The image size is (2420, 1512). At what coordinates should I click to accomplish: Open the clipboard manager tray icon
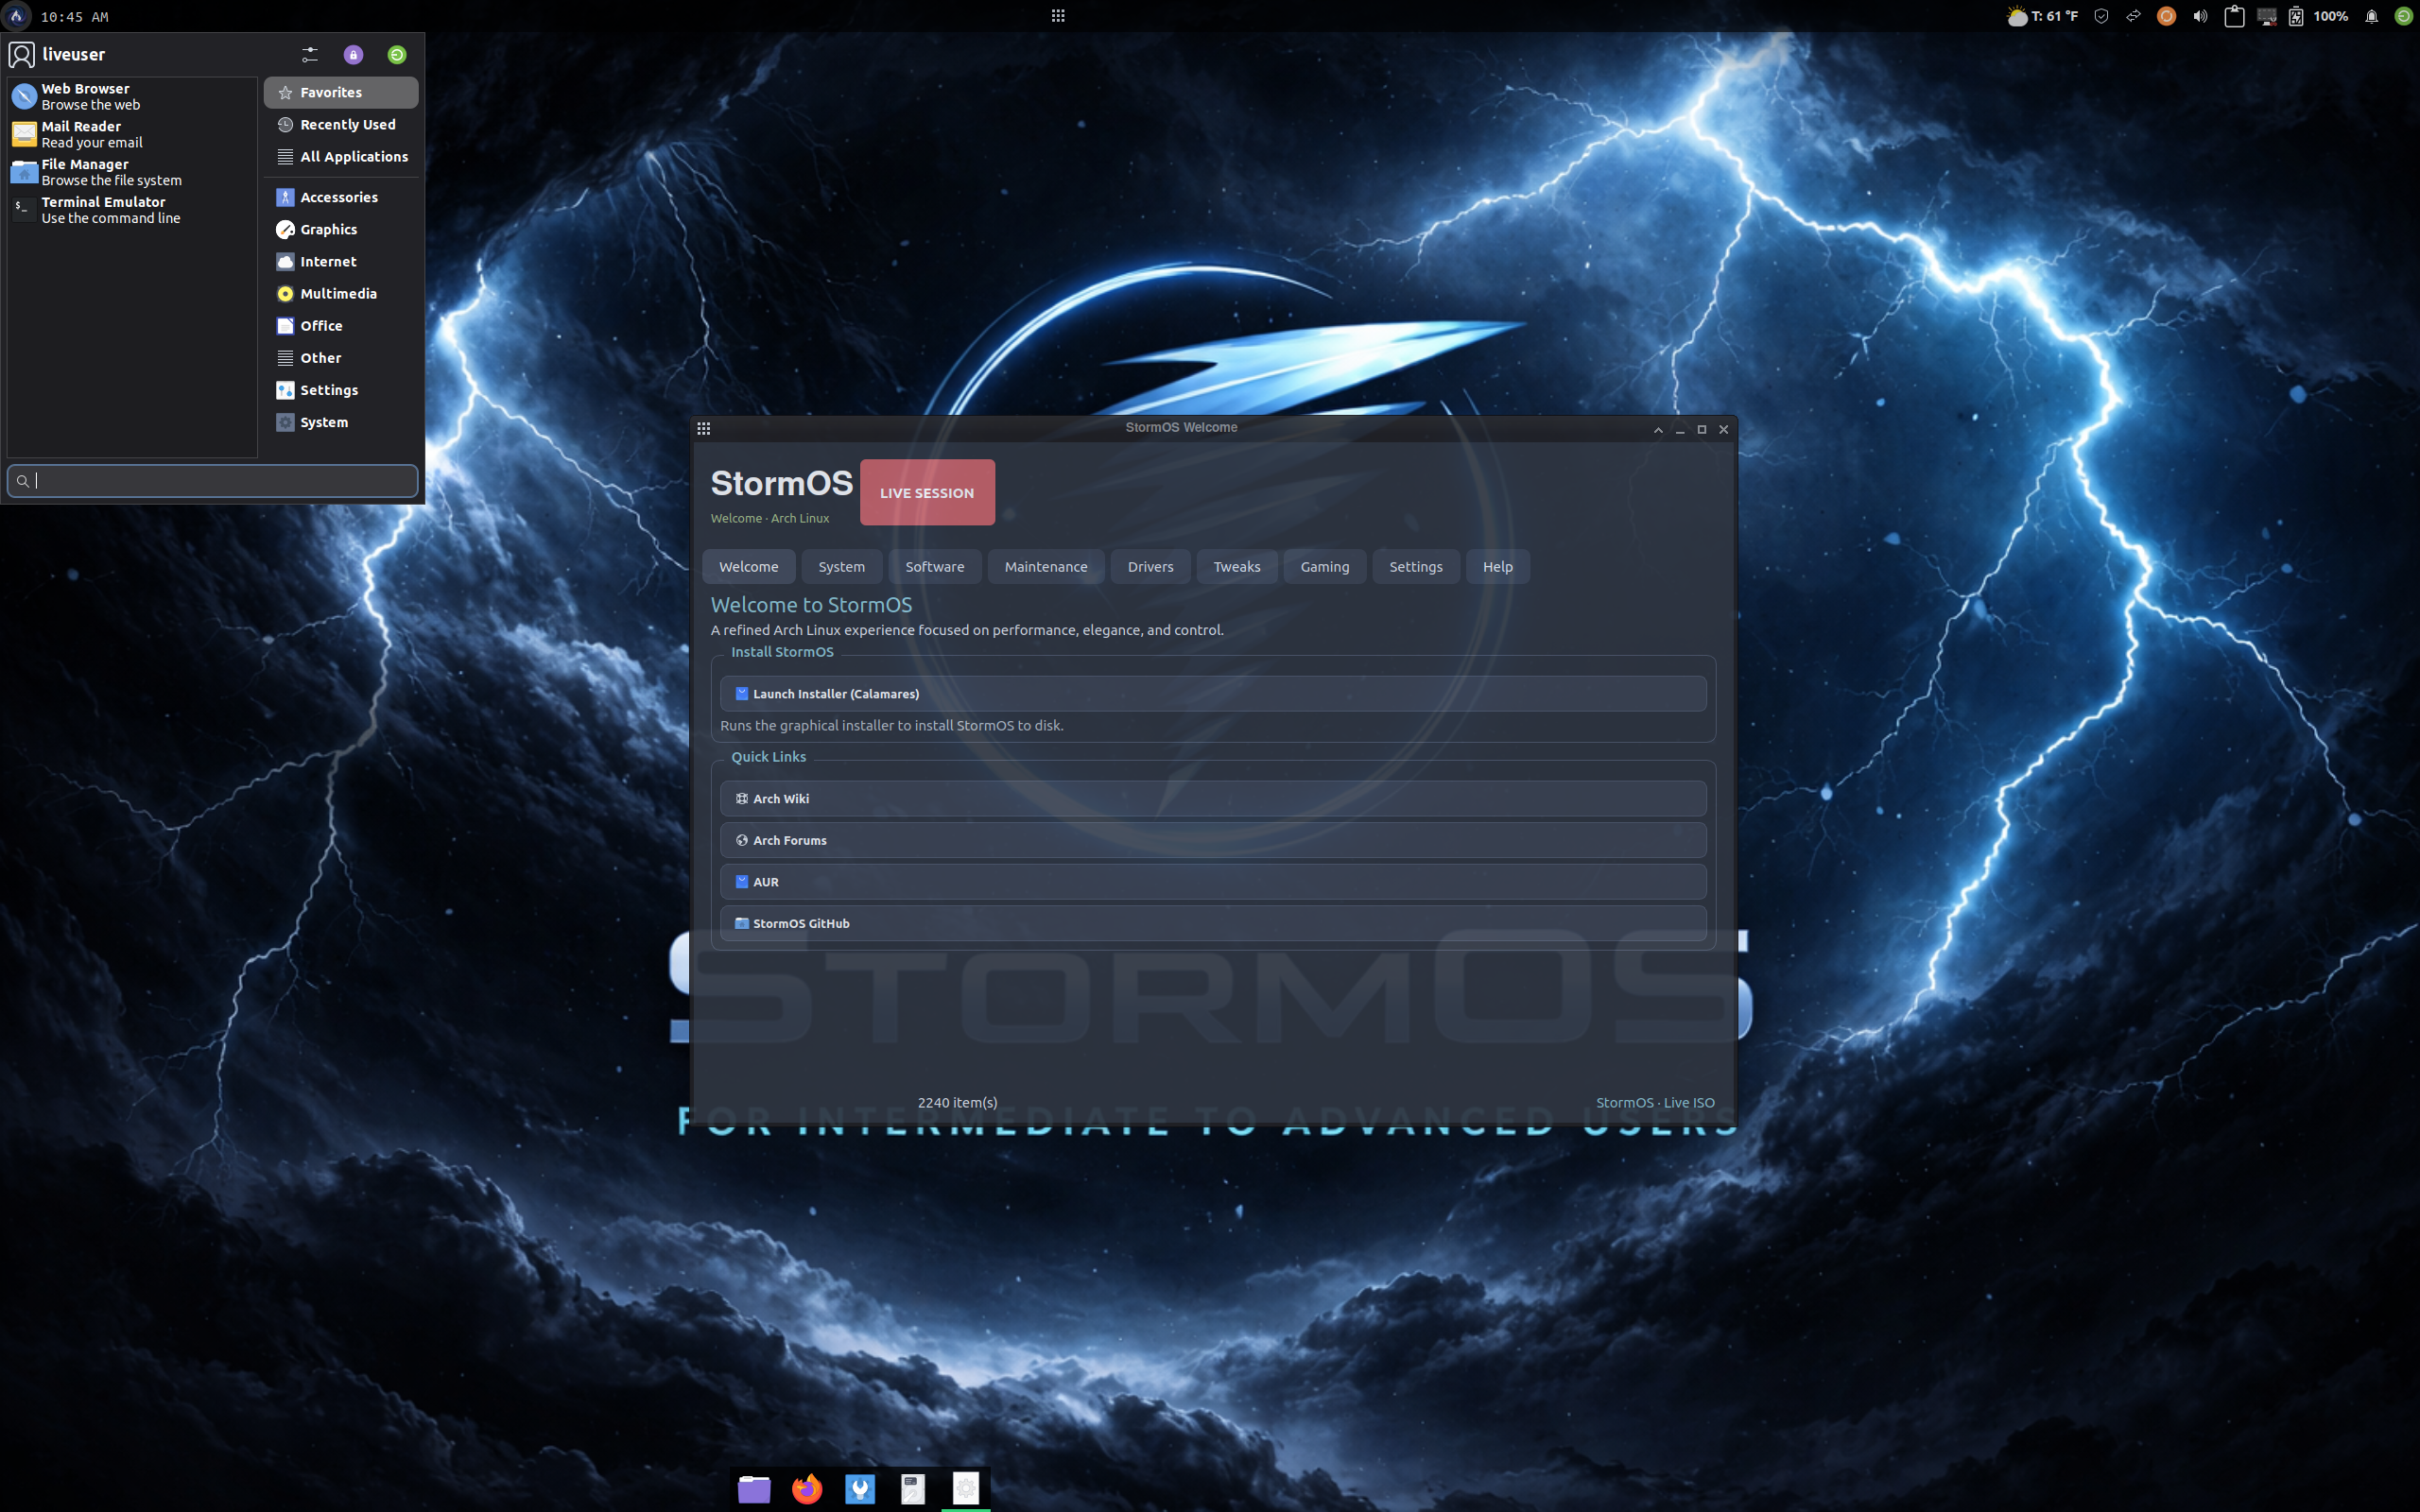pyautogui.click(x=2234, y=16)
